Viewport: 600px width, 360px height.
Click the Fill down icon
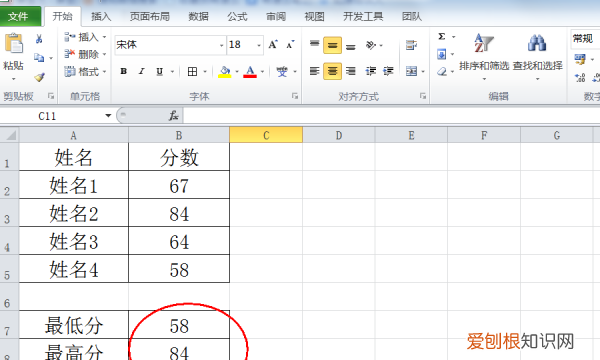442,54
